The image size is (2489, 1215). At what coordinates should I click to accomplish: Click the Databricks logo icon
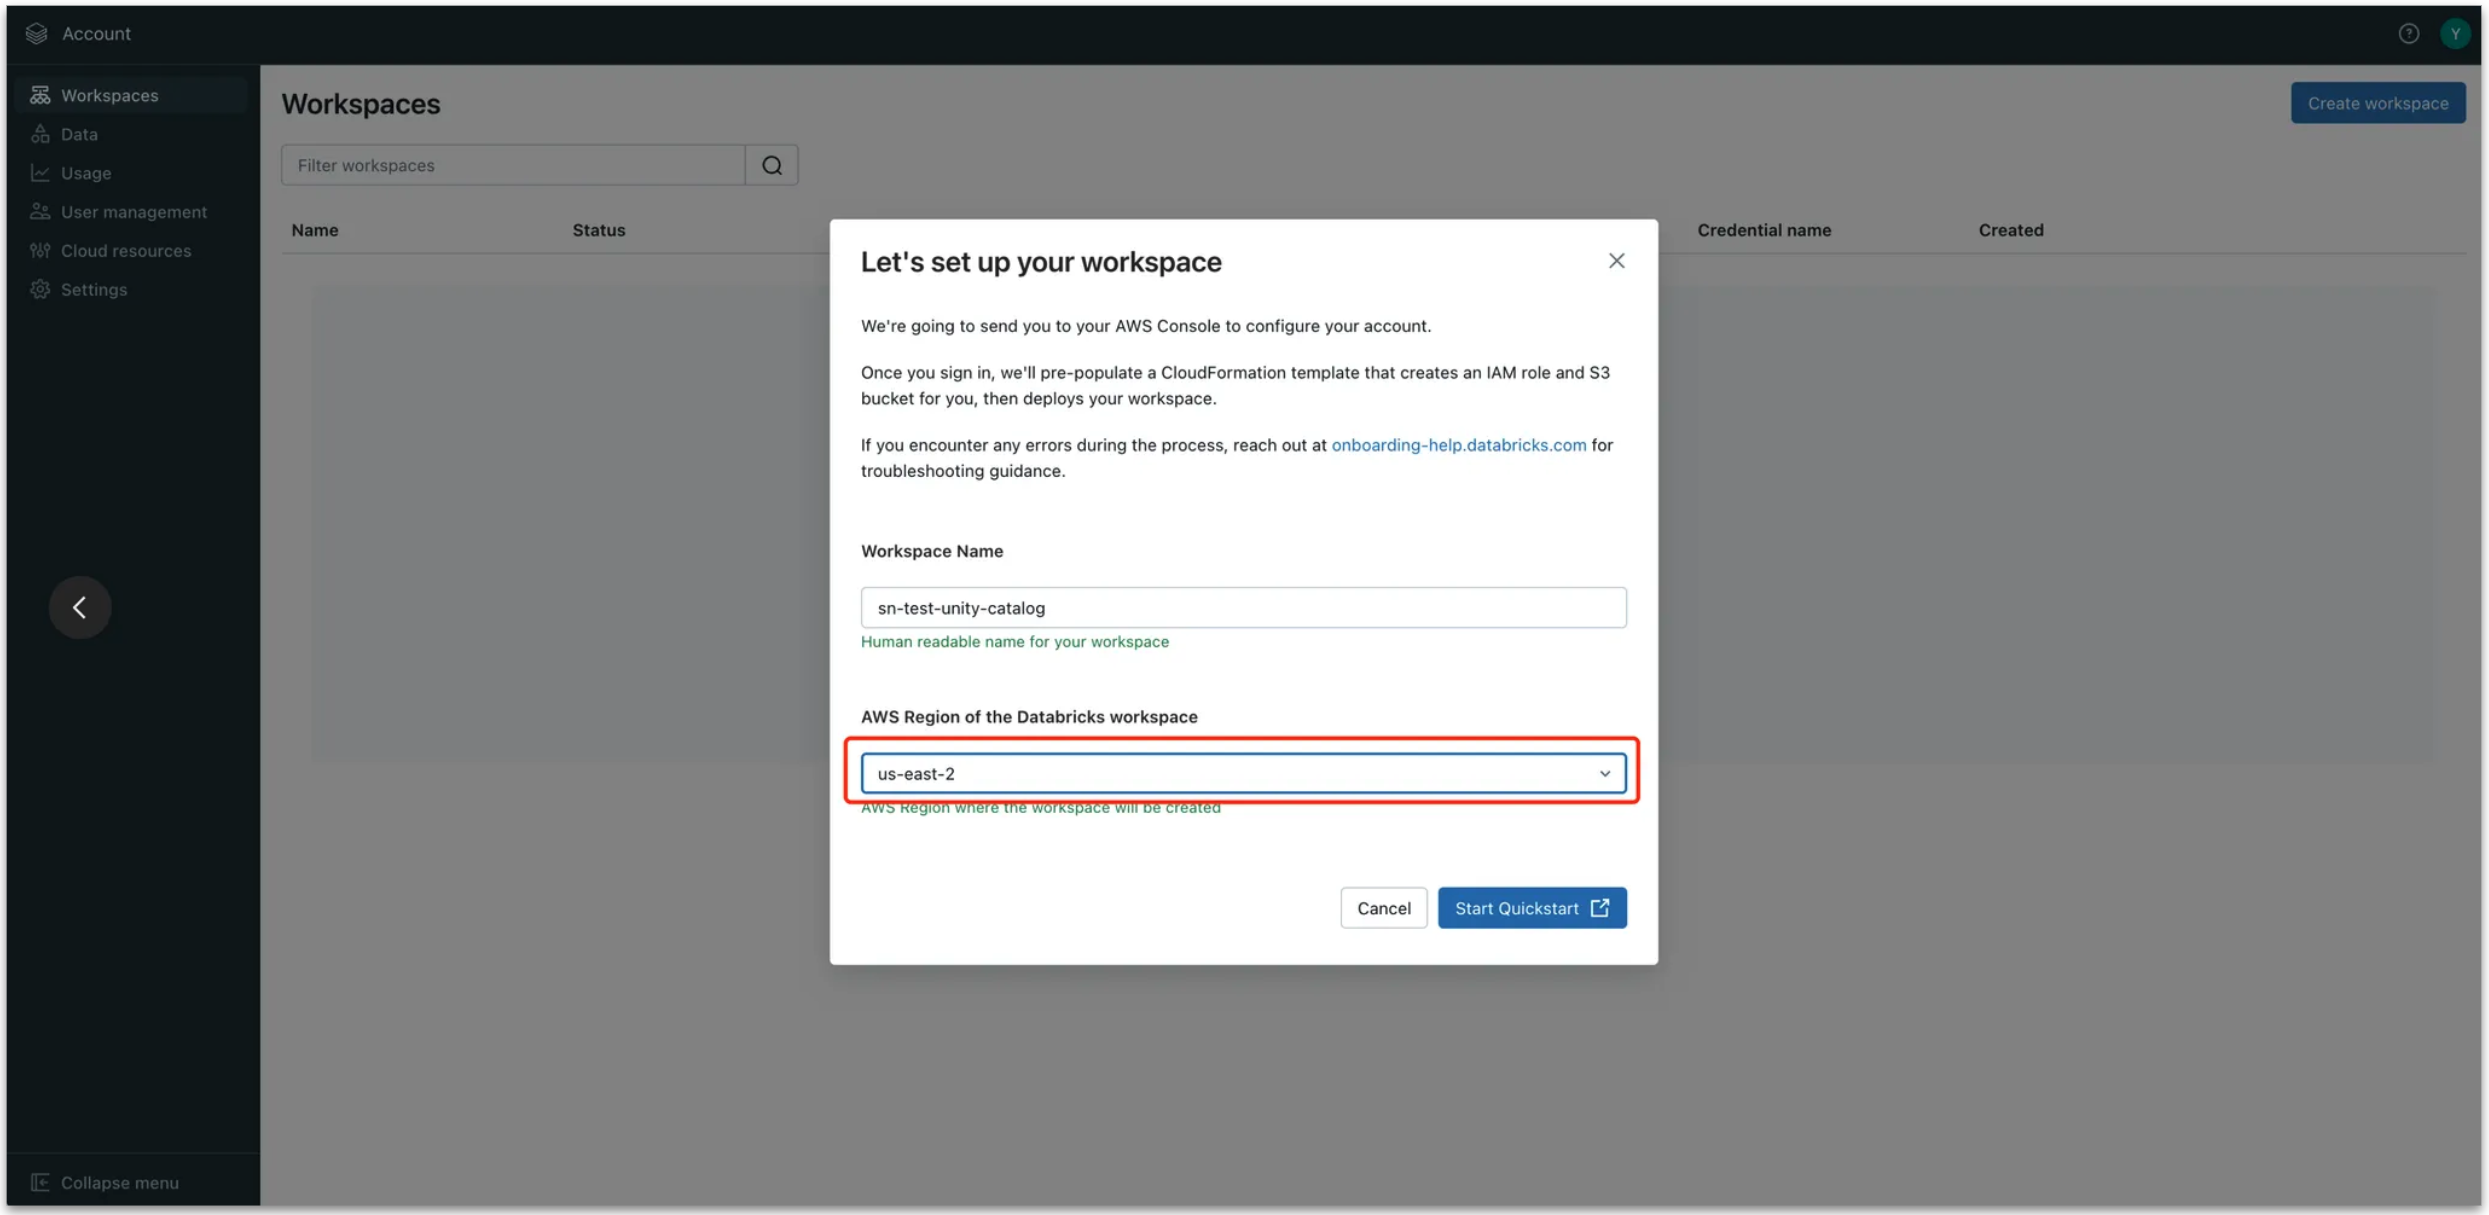pyautogui.click(x=37, y=33)
